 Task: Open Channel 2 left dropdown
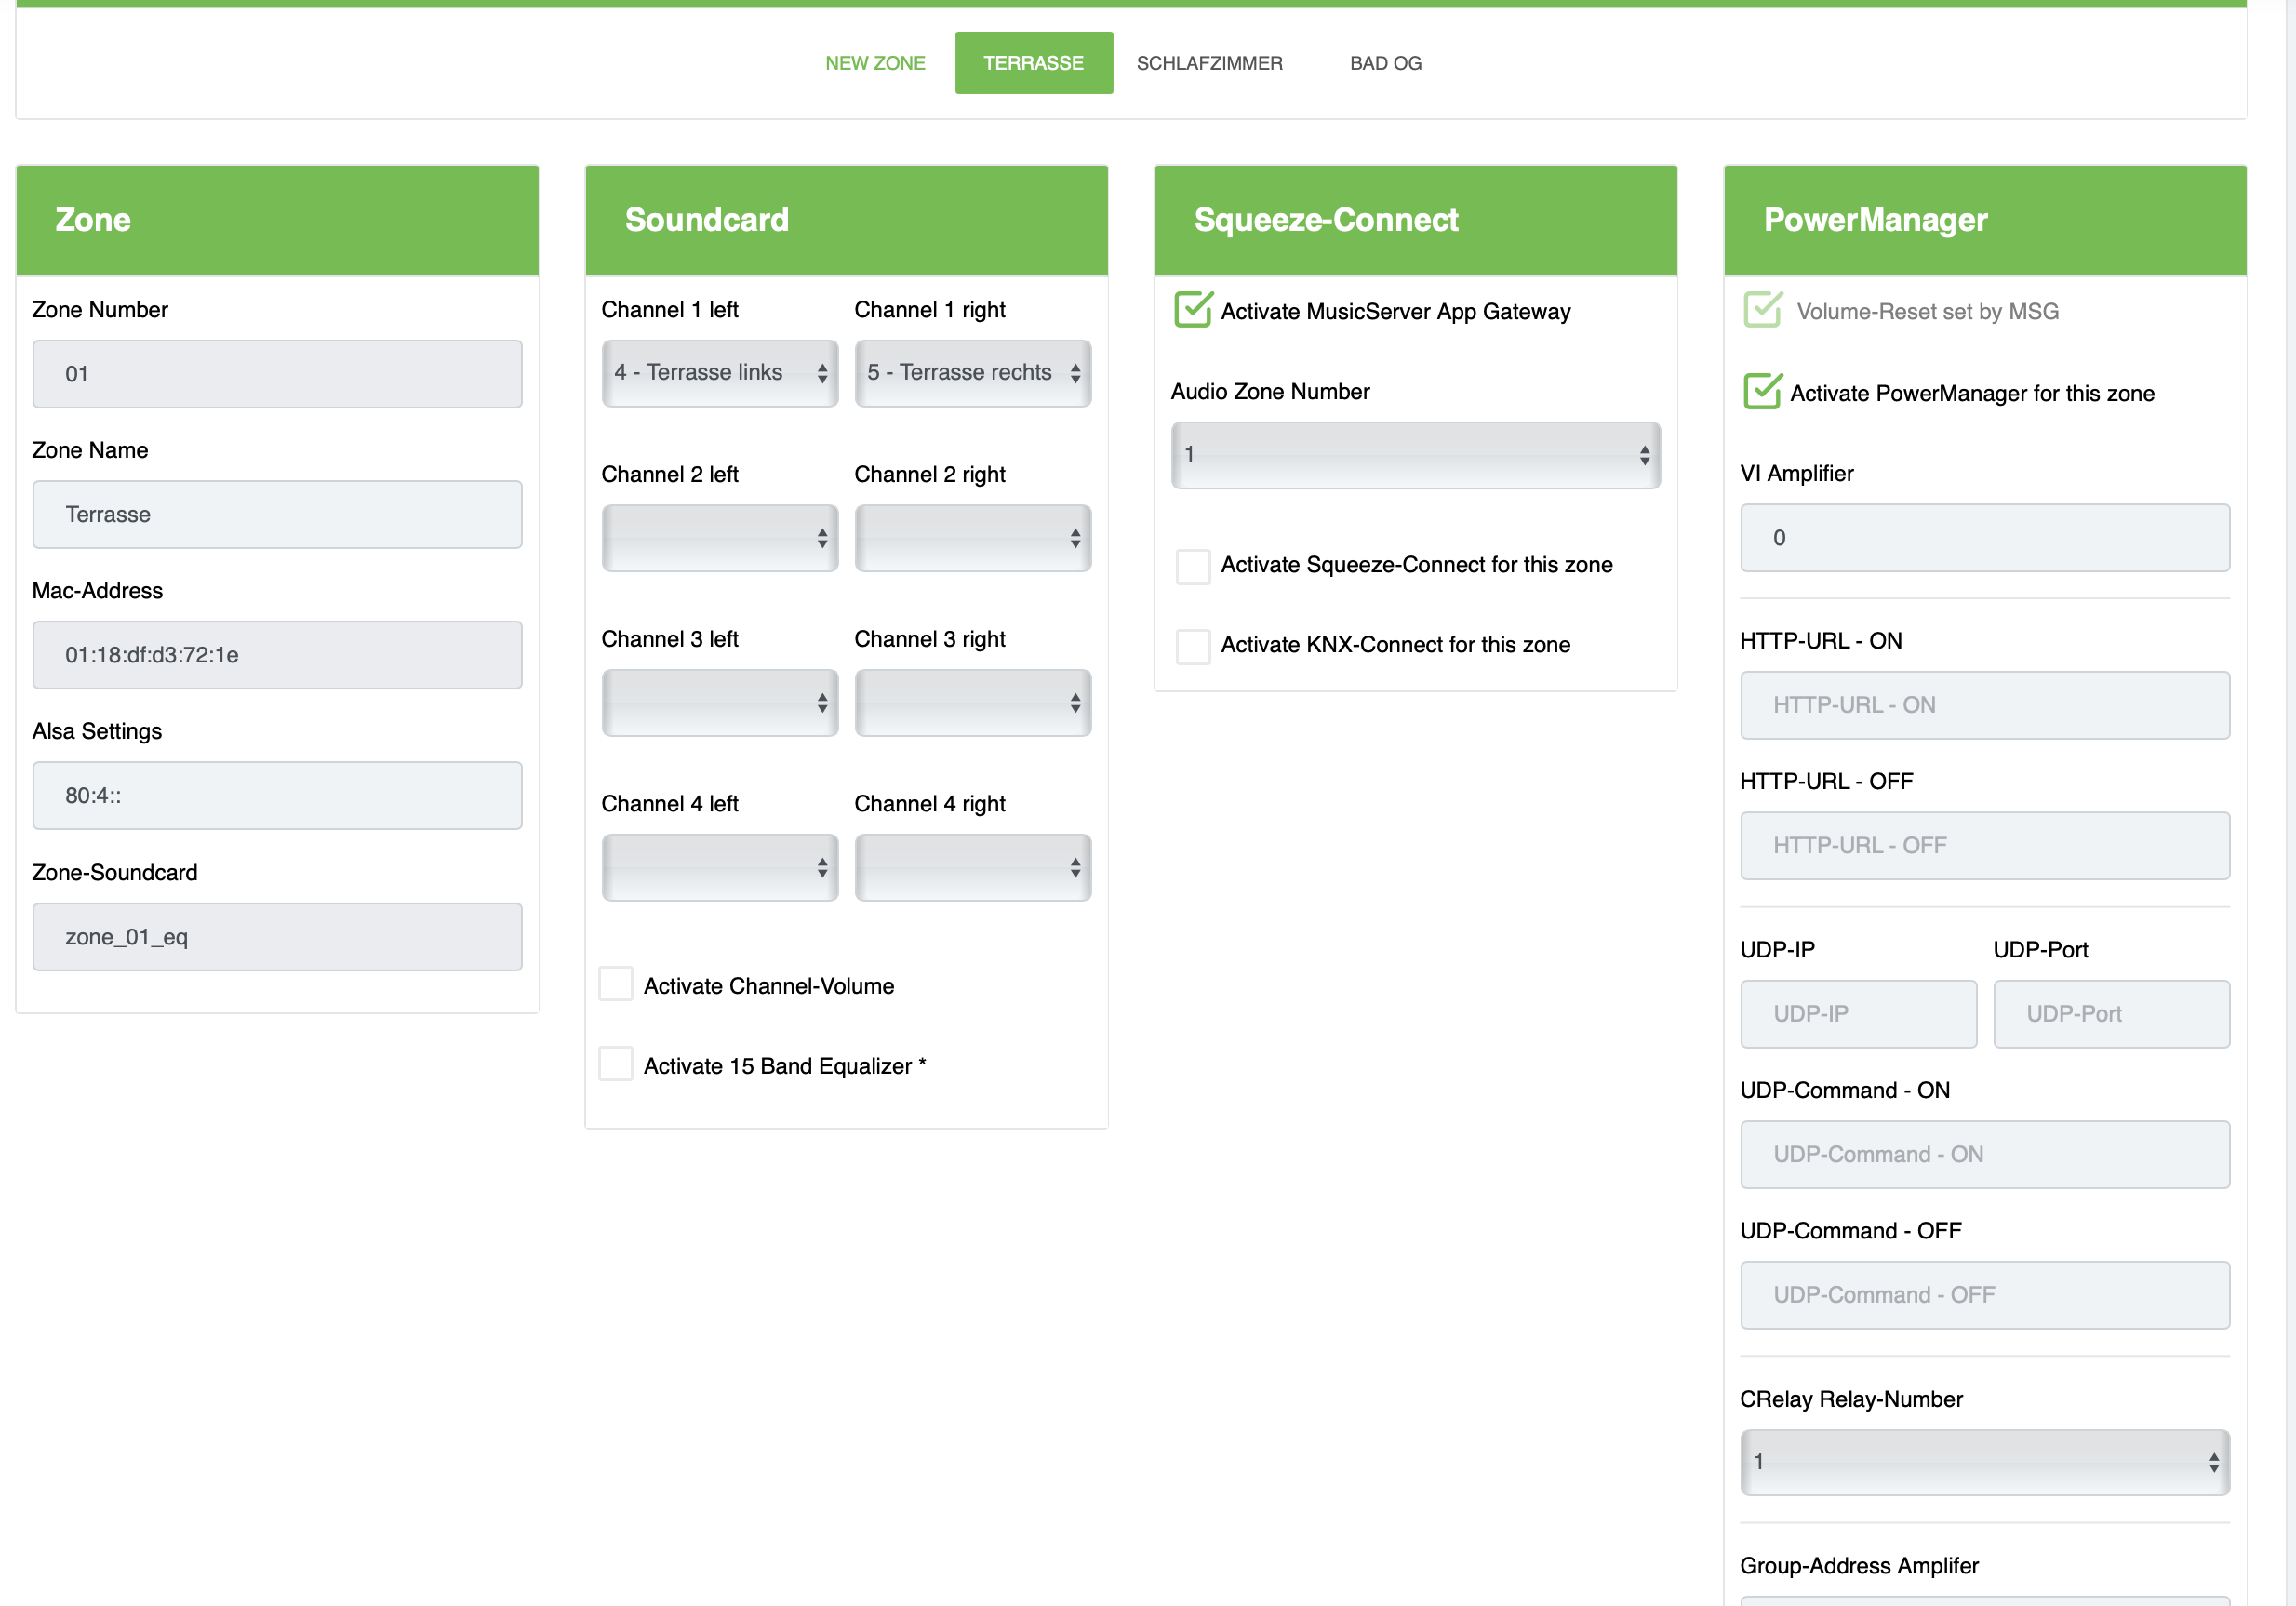[719, 538]
